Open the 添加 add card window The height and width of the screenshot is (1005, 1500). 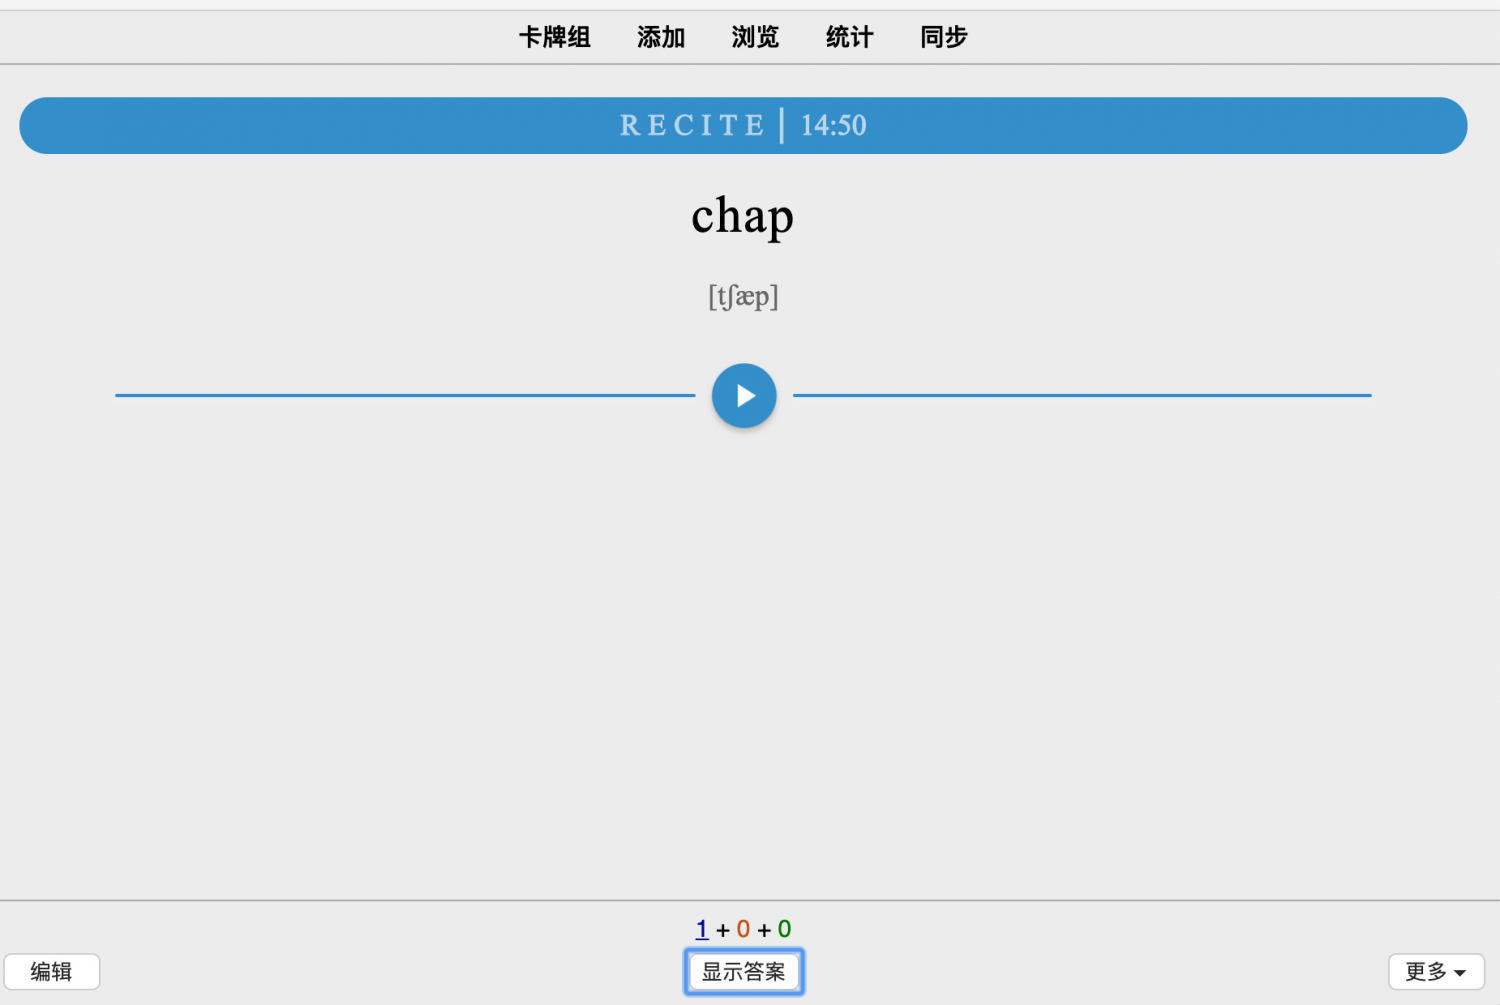point(661,38)
